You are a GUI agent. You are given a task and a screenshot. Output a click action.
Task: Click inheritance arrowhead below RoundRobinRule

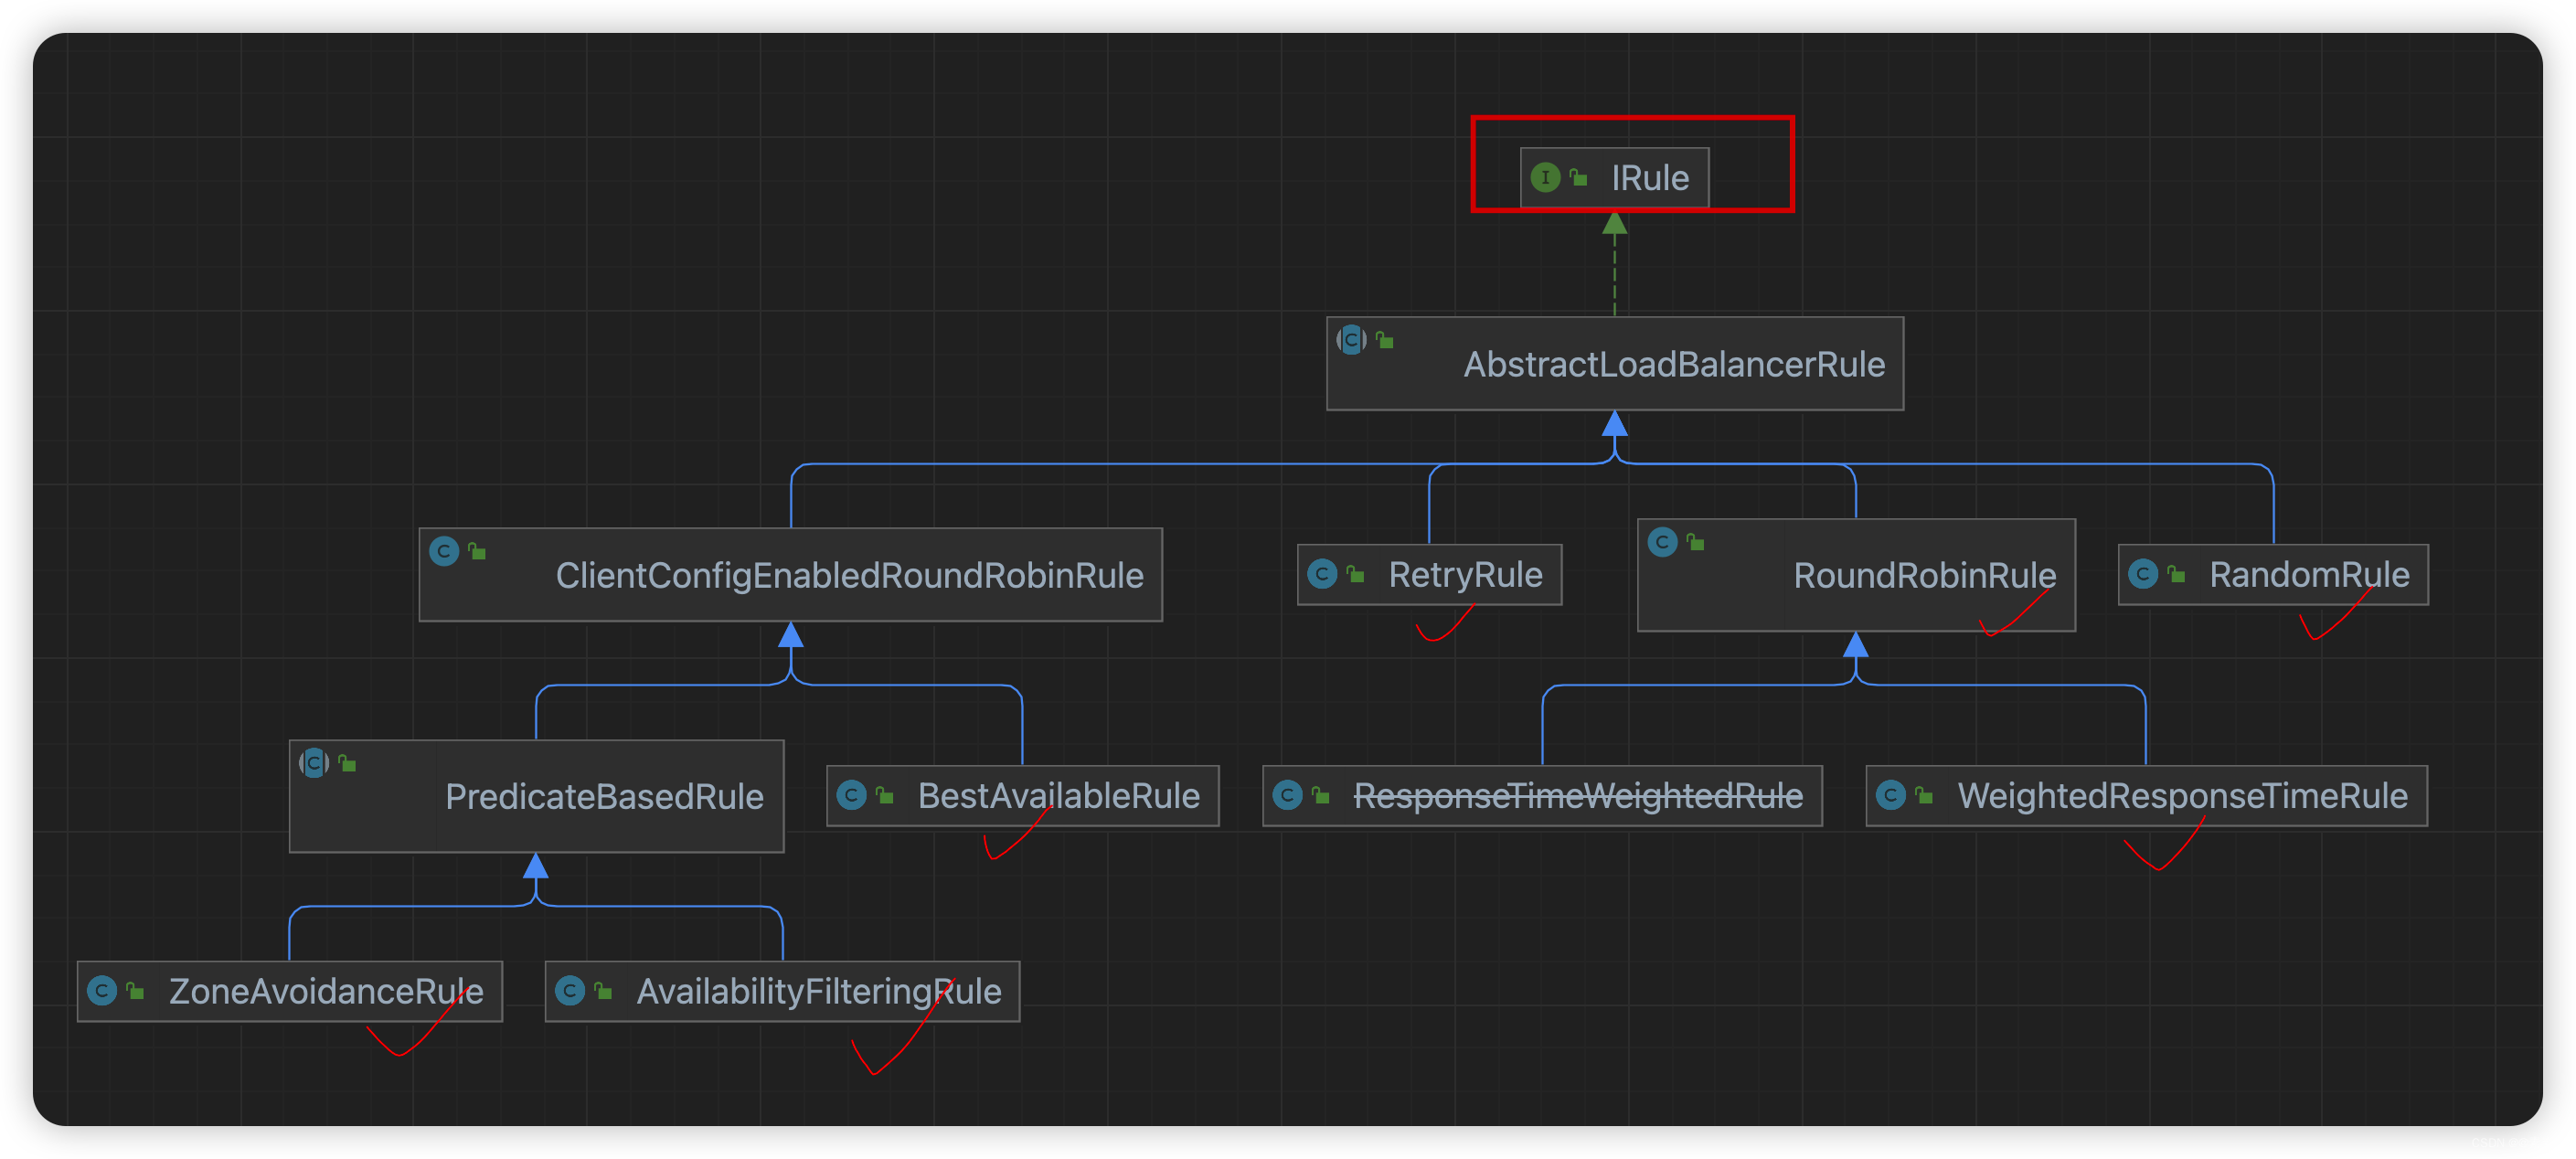pyautogui.click(x=1855, y=645)
